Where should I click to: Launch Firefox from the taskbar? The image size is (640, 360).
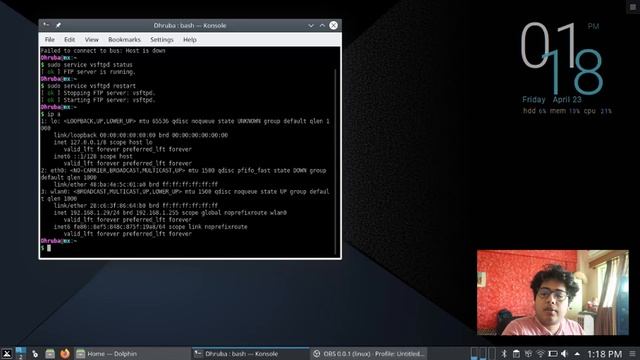pyautogui.click(x=64, y=353)
